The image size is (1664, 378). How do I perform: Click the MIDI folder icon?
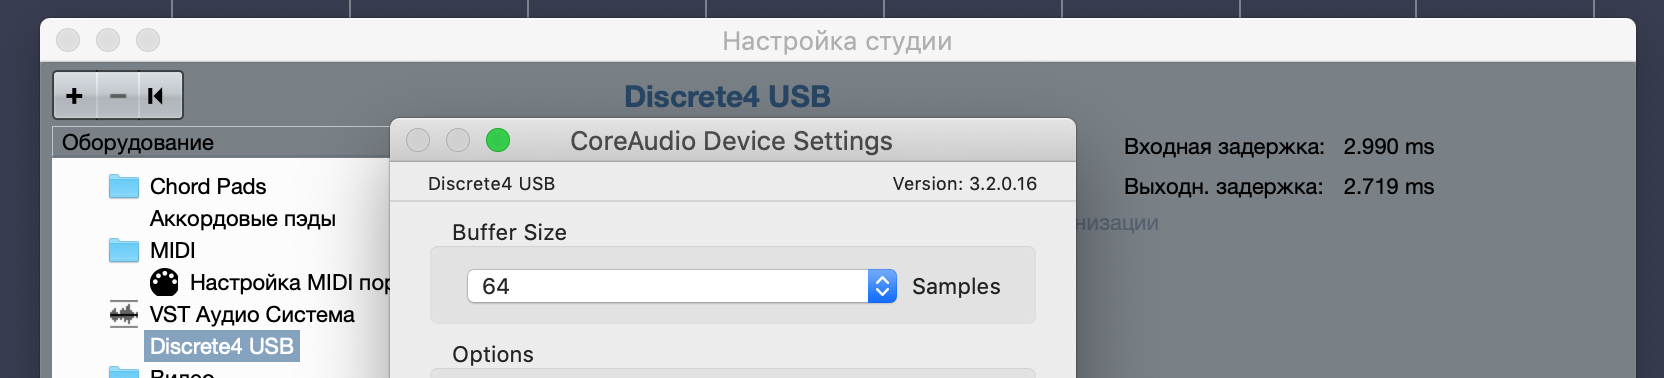point(124,250)
